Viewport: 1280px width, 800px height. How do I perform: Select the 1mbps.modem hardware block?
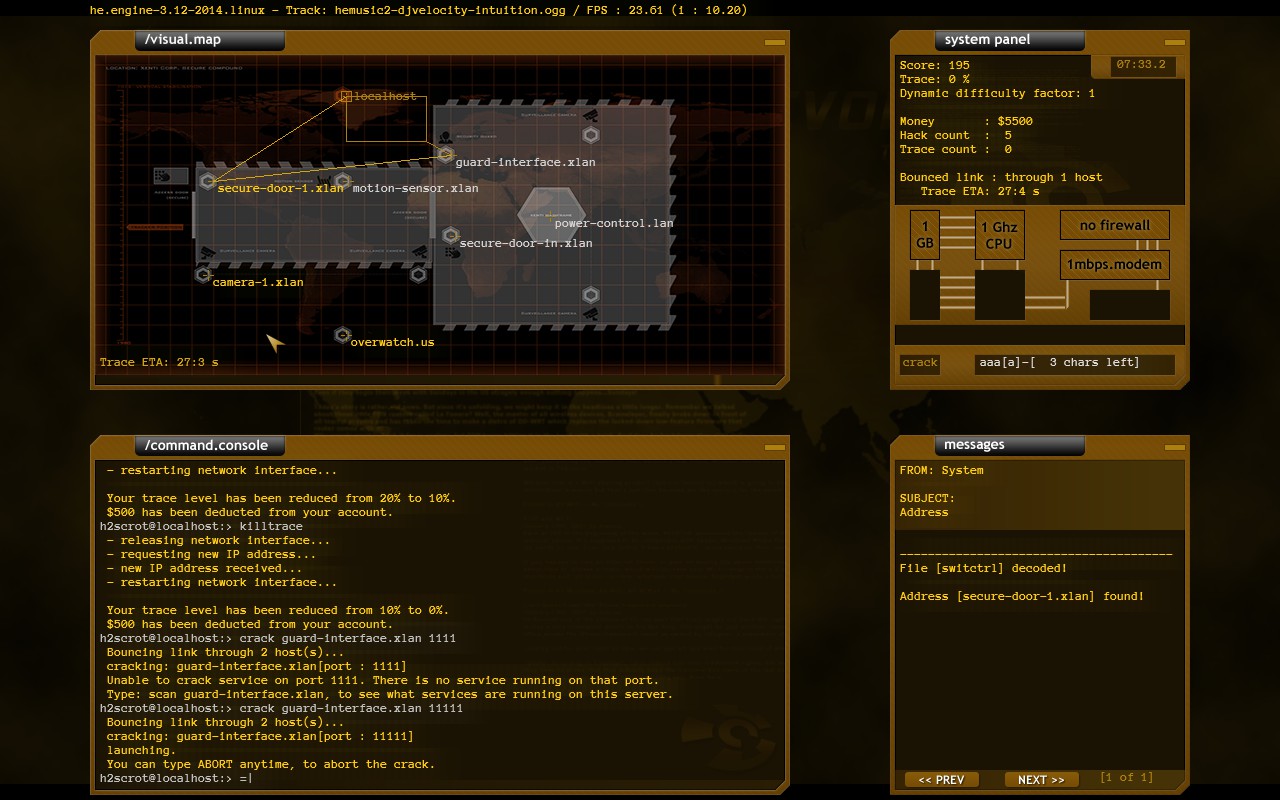pos(1114,265)
